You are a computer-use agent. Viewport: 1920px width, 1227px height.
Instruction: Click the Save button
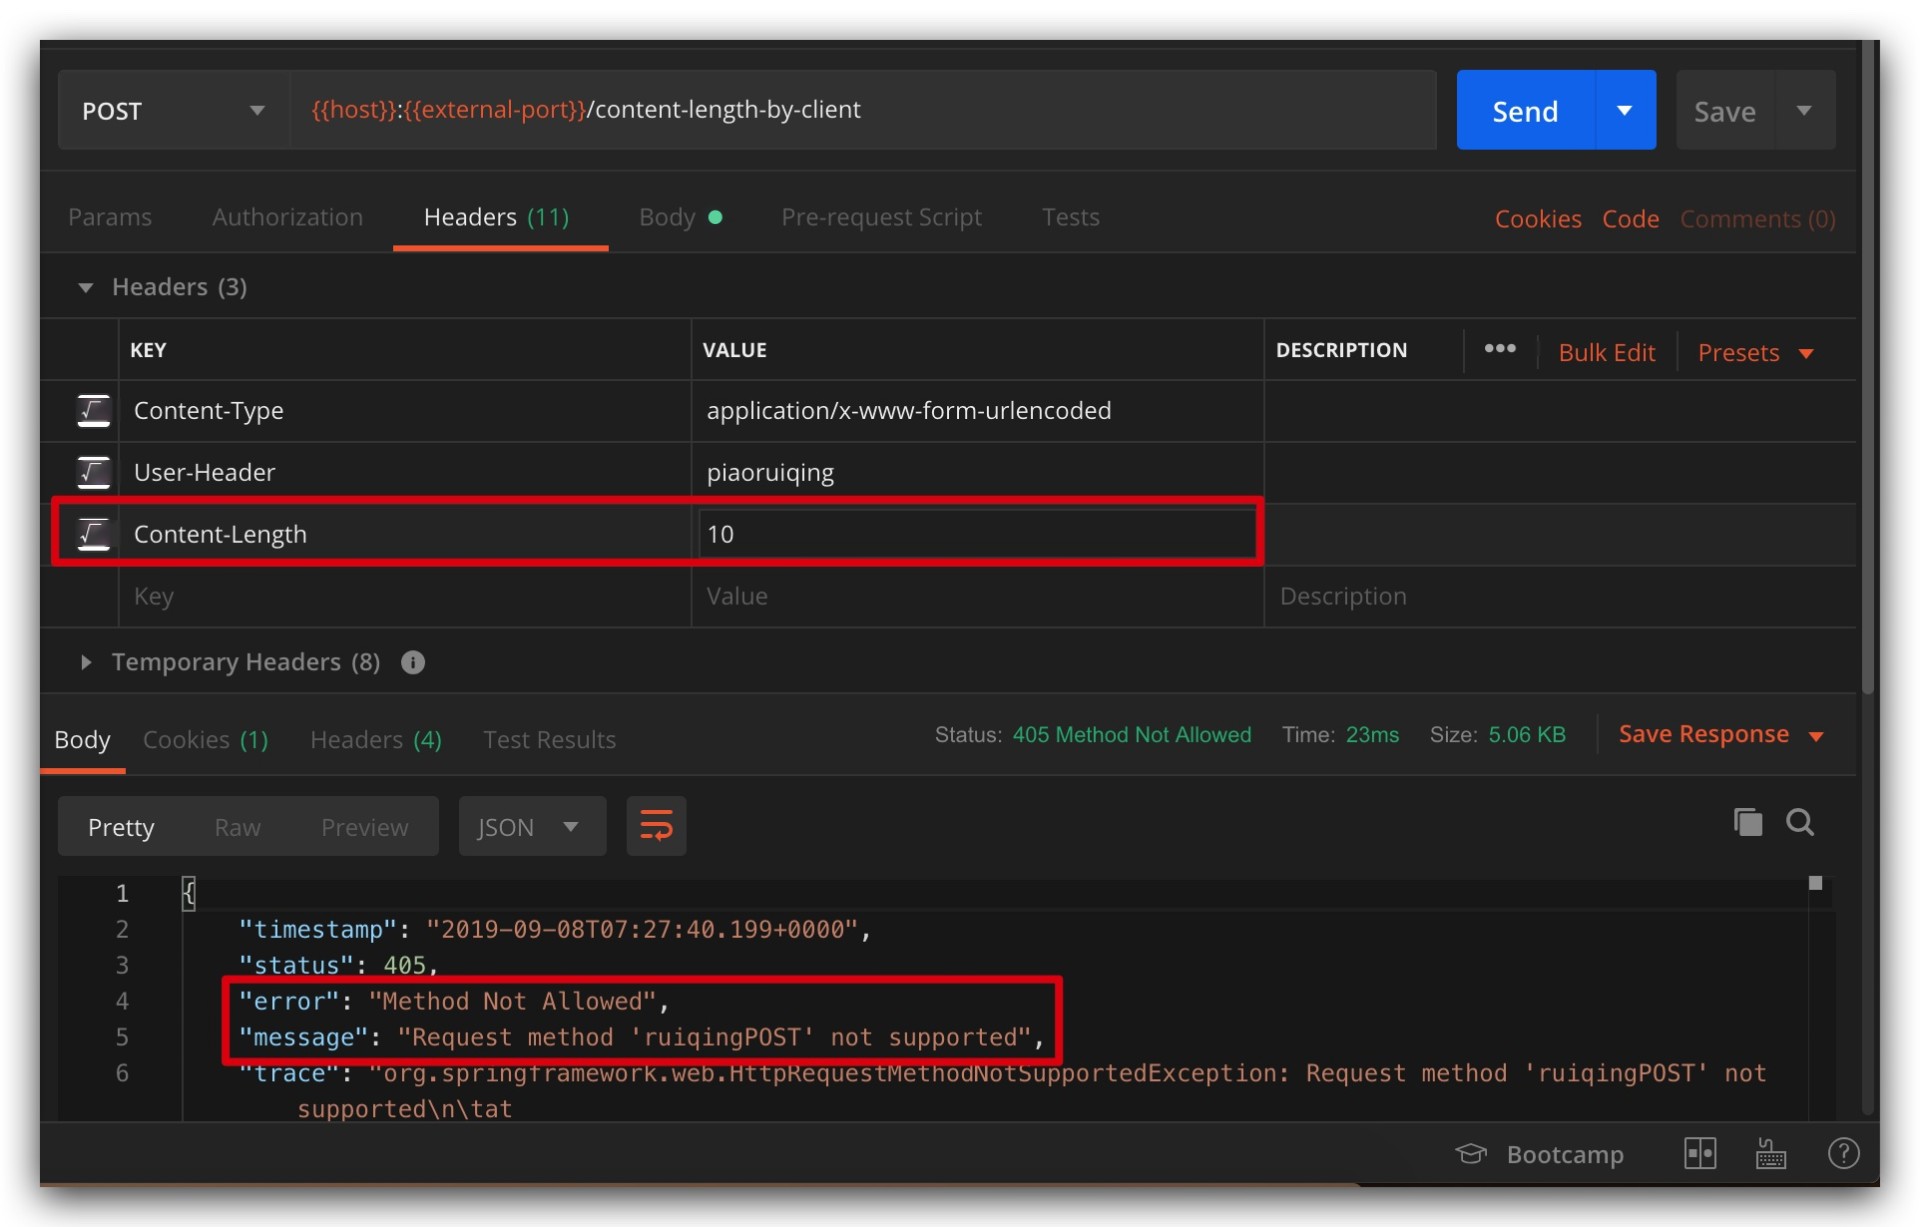pos(1725,110)
